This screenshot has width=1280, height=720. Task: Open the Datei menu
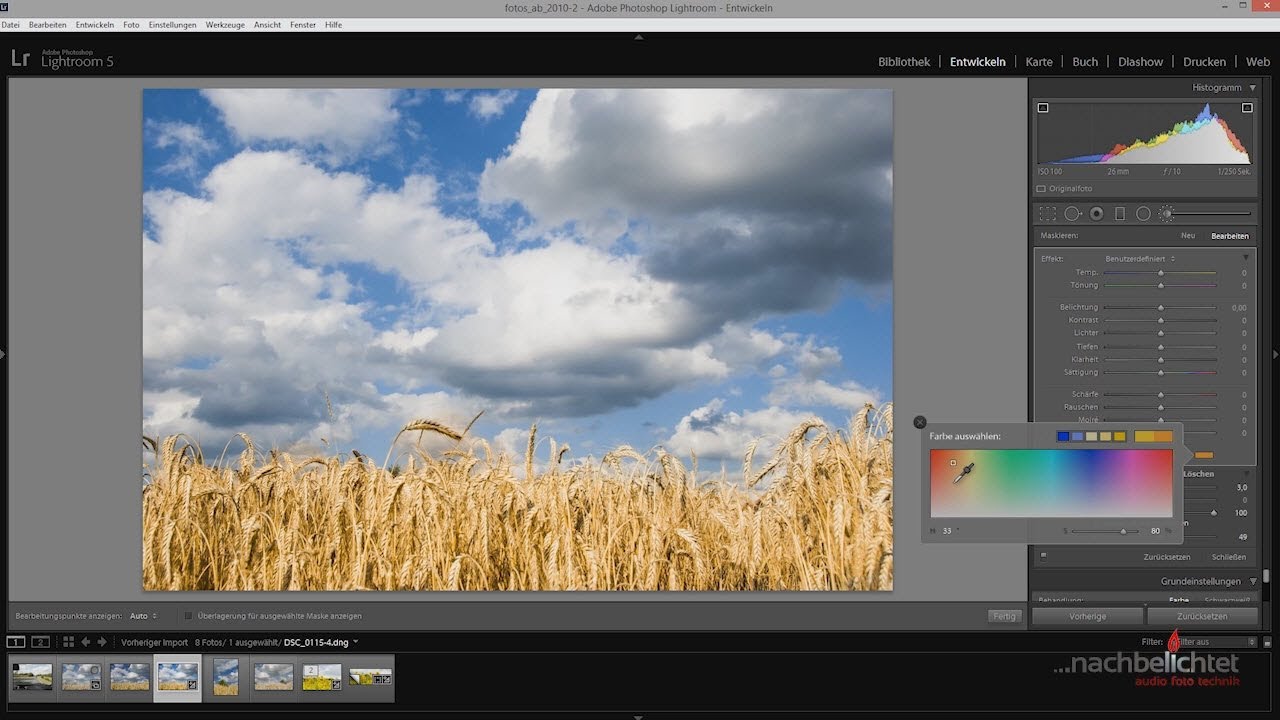11,24
